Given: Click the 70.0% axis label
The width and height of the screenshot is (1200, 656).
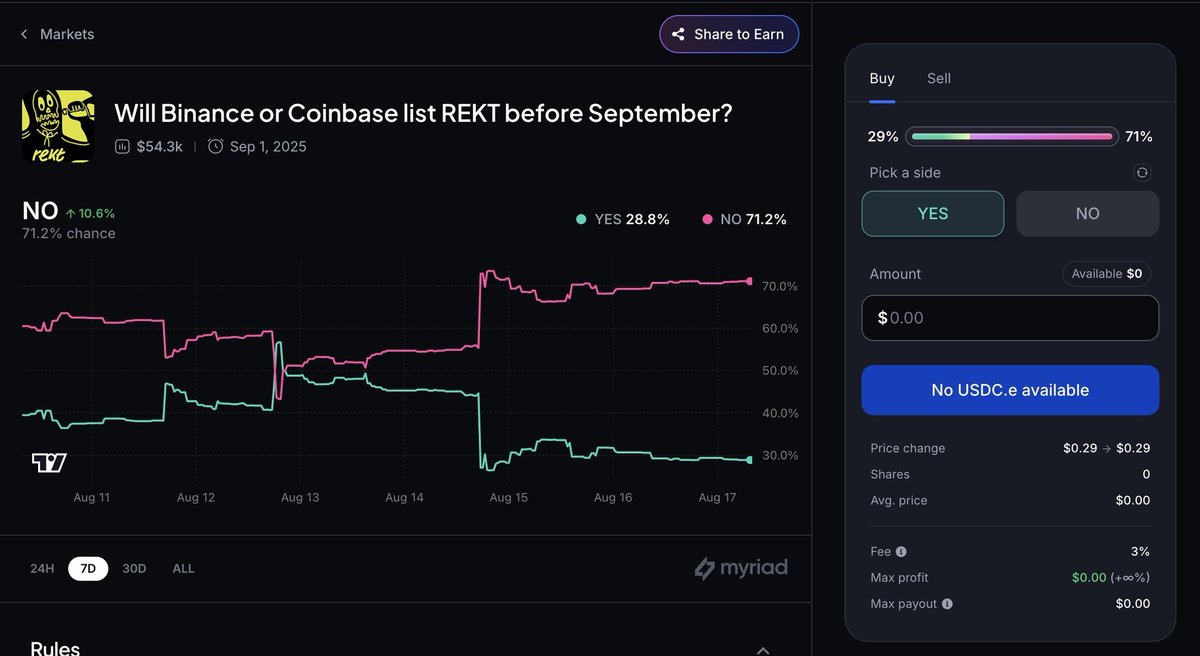Looking at the screenshot, I should click(x=780, y=286).
